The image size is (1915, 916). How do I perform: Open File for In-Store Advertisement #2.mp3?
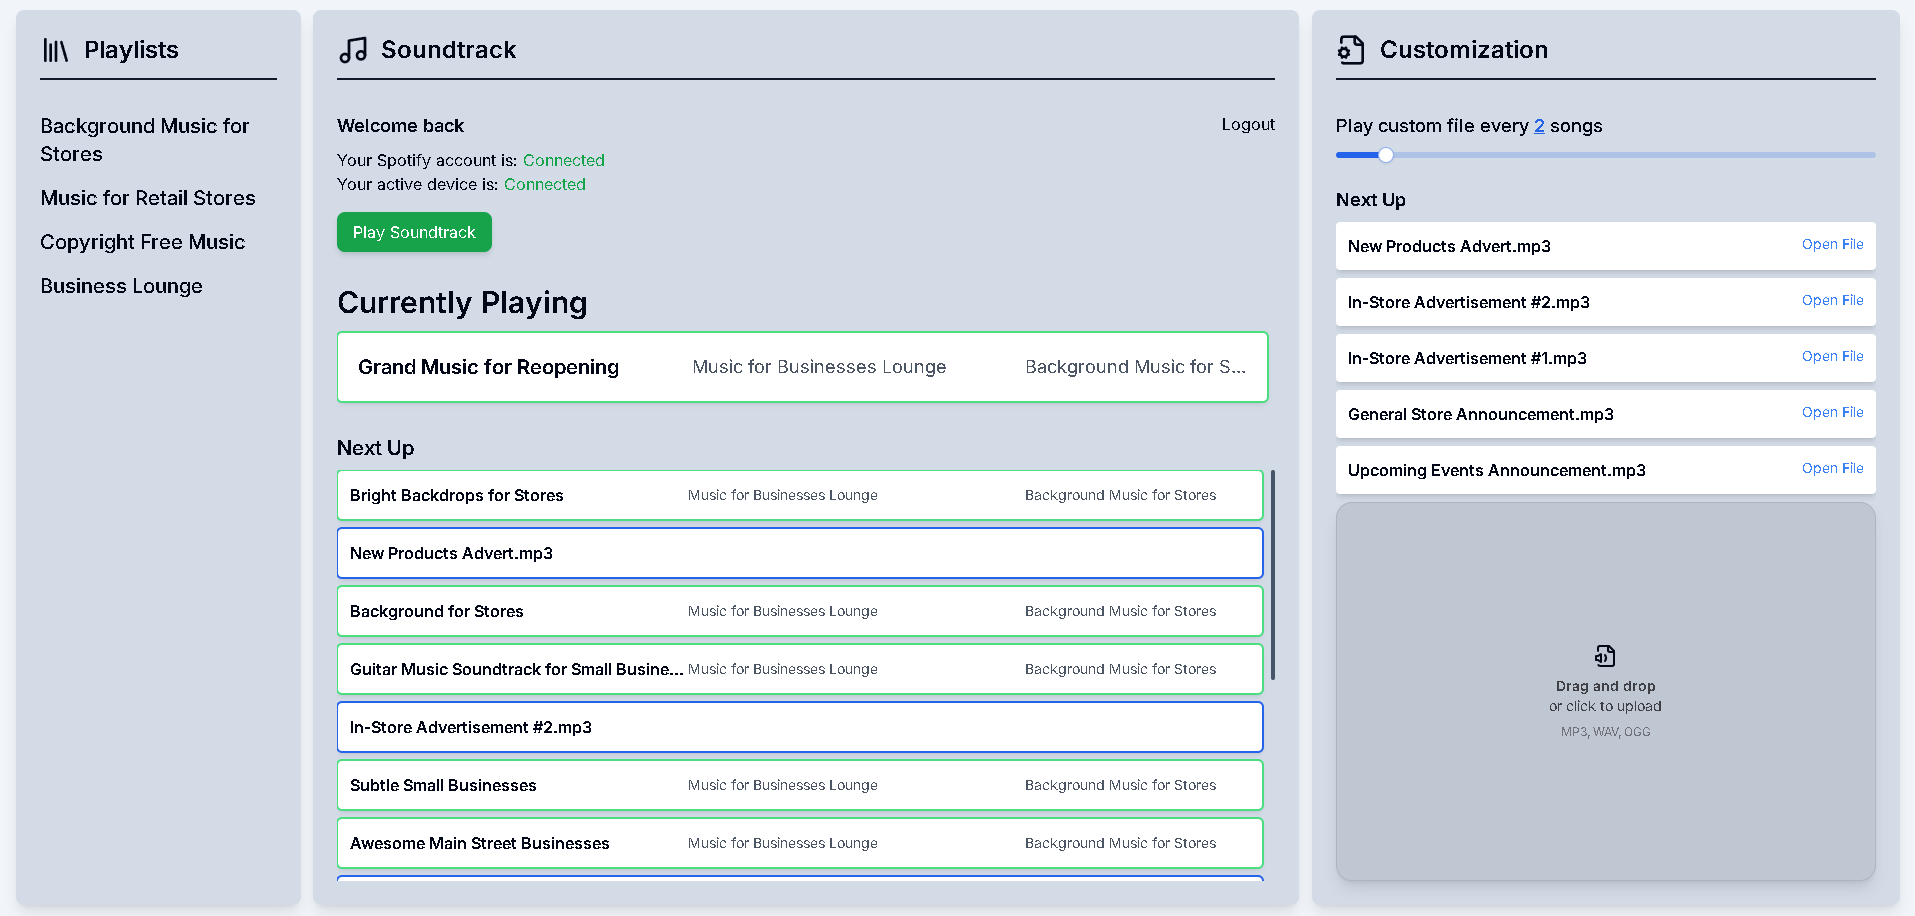pyautogui.click(x=1832, y=301)
